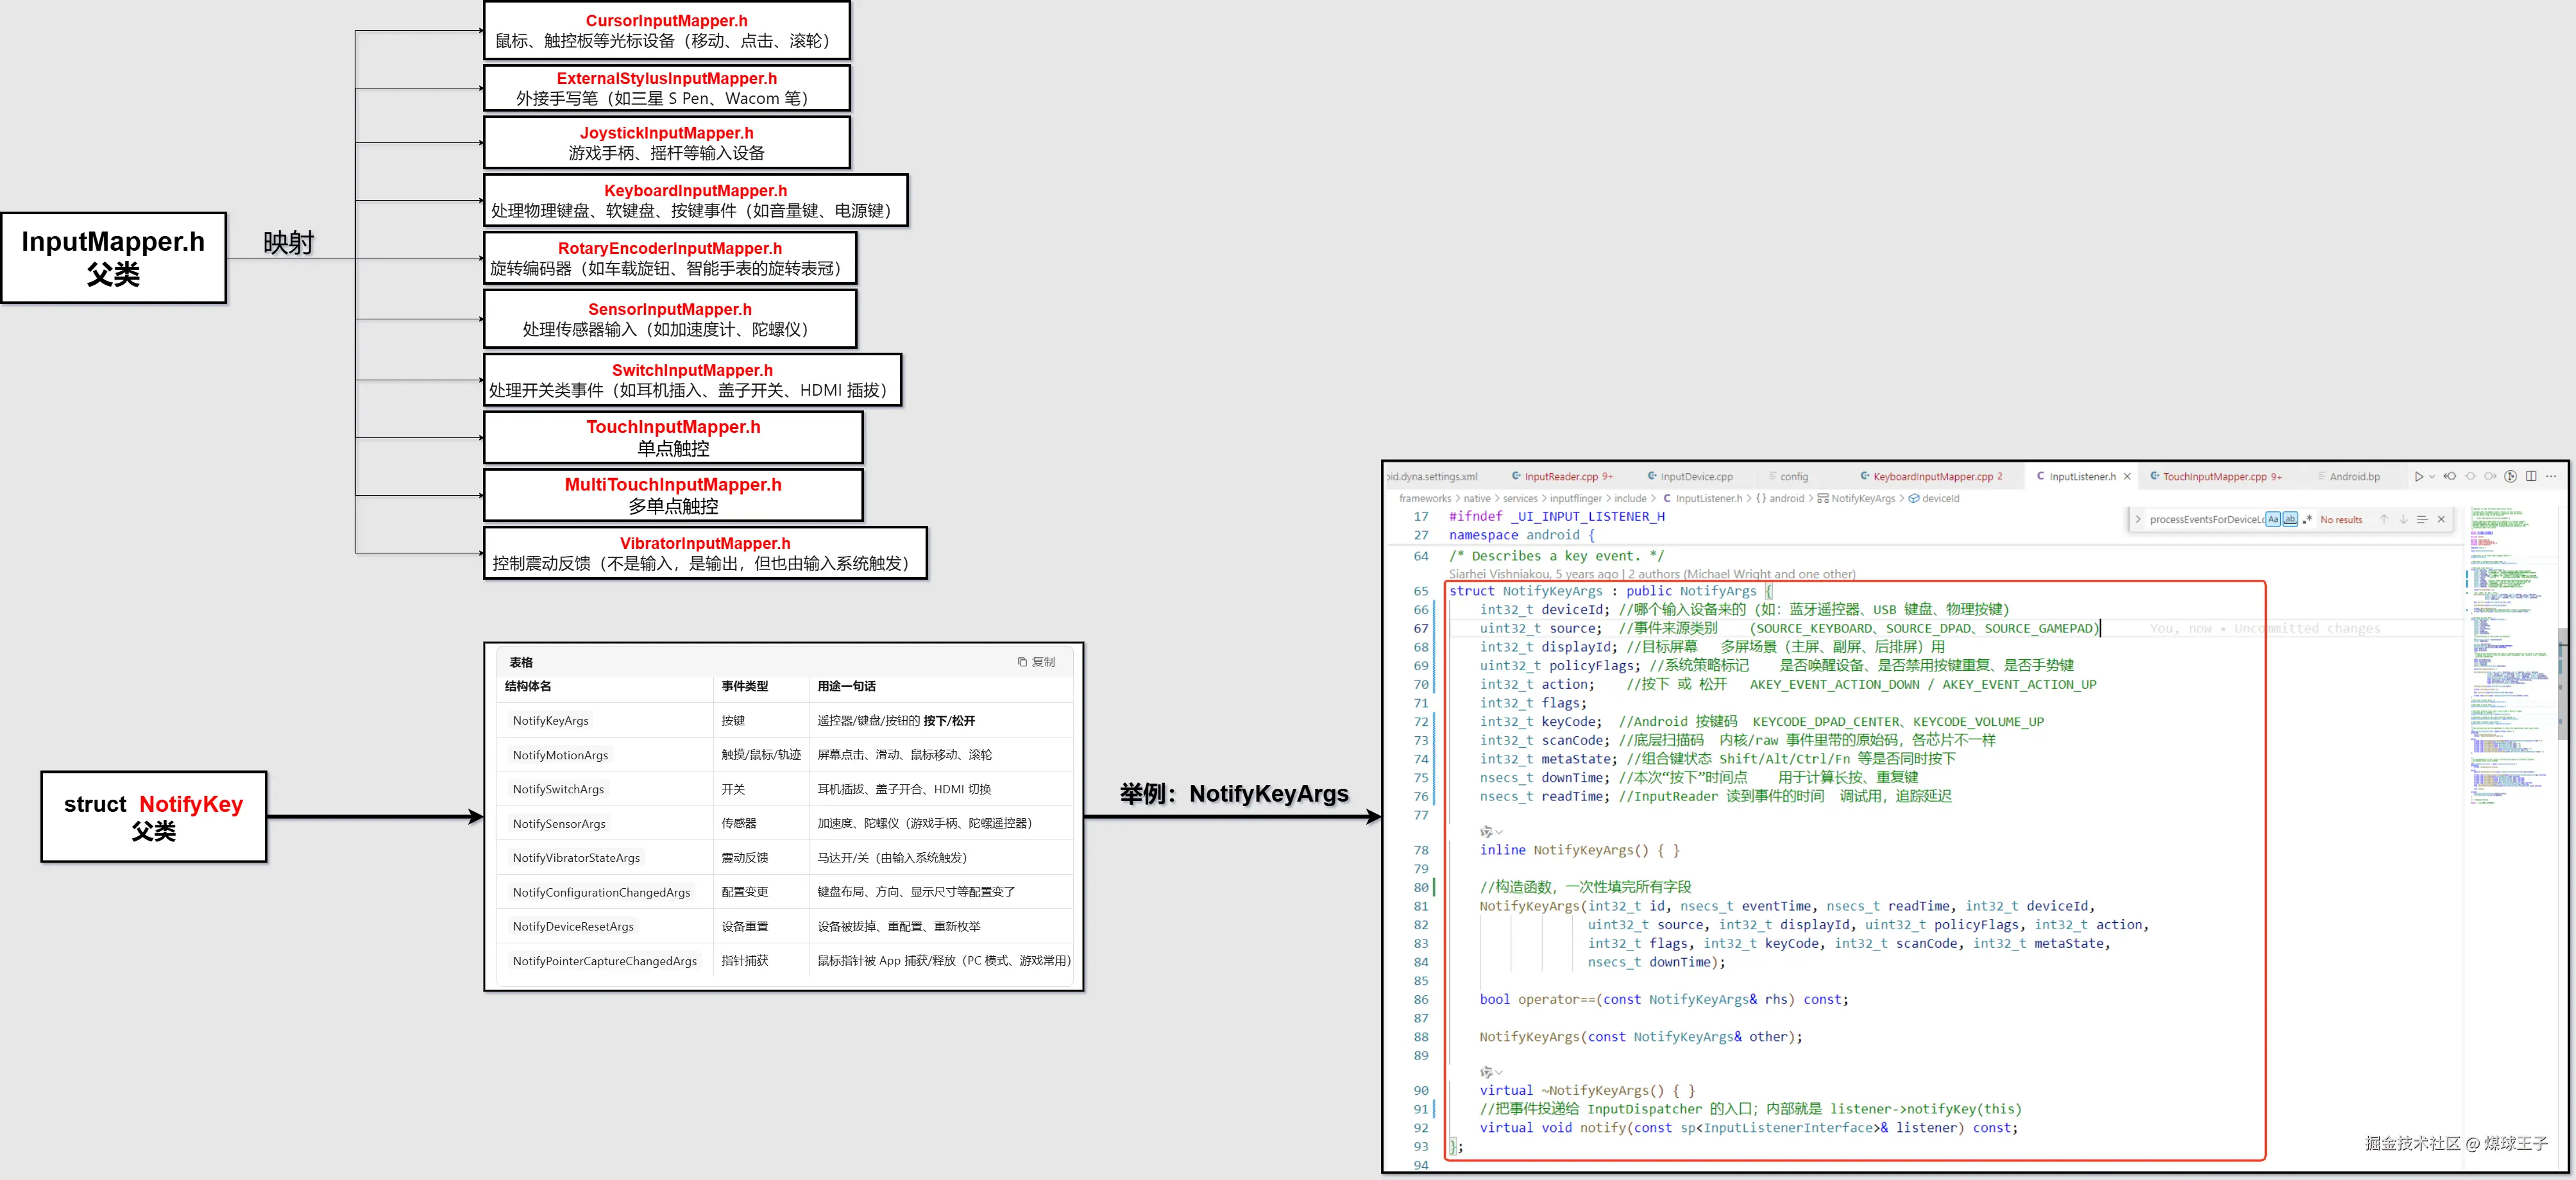This screenshot has width=2576, height=1180.
Task: Go to previous match arrow
Action: tap(2384, 519)
